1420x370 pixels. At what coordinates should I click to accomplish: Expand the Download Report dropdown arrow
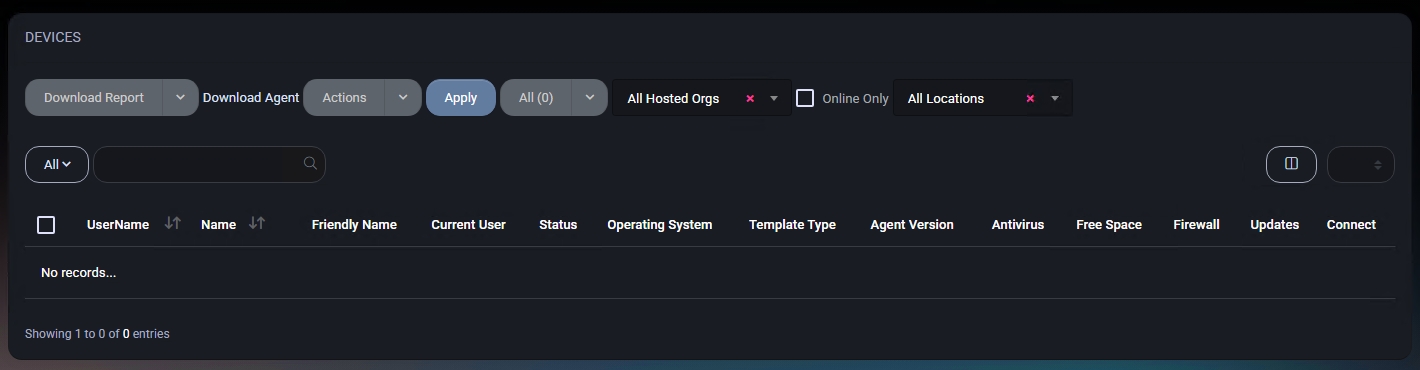coord(181,98)
